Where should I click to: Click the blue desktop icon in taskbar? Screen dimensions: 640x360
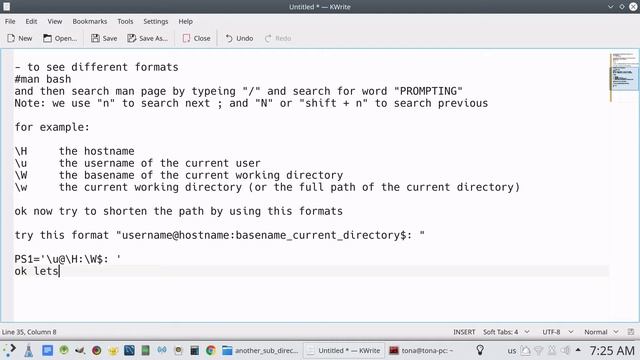click(x=47, y=350)
